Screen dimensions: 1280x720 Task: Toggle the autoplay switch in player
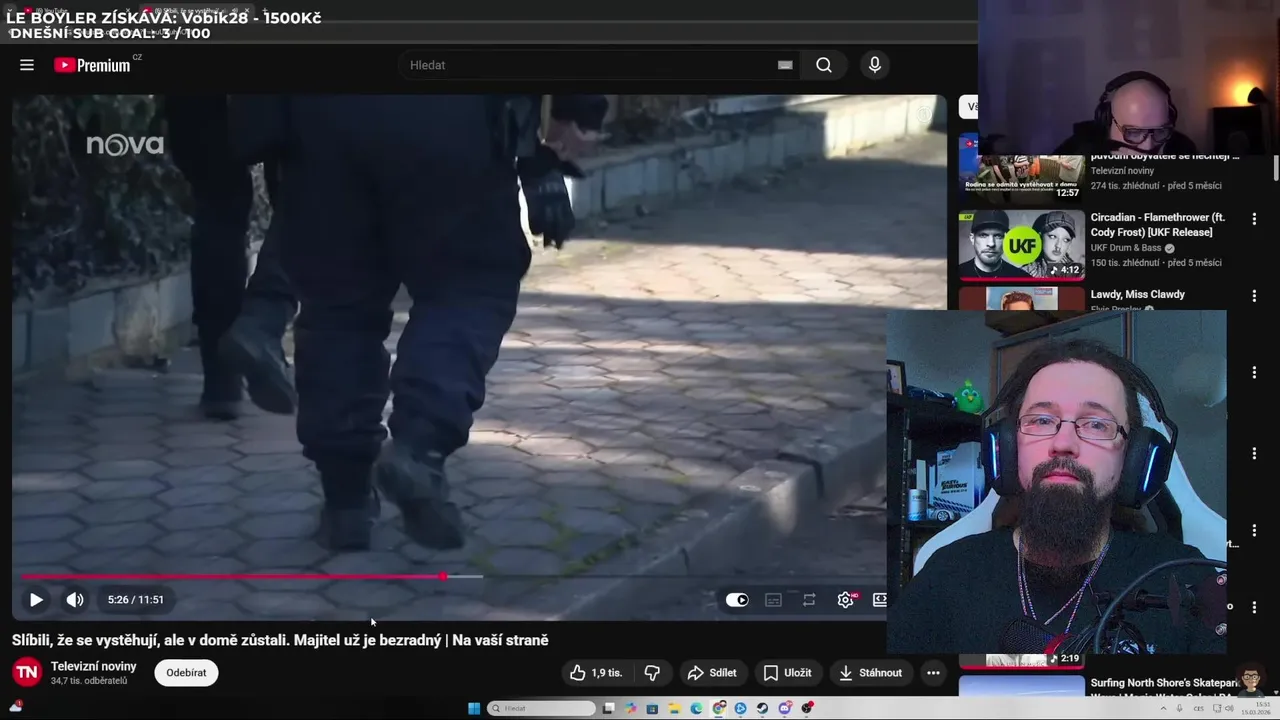tap(737, 600)
